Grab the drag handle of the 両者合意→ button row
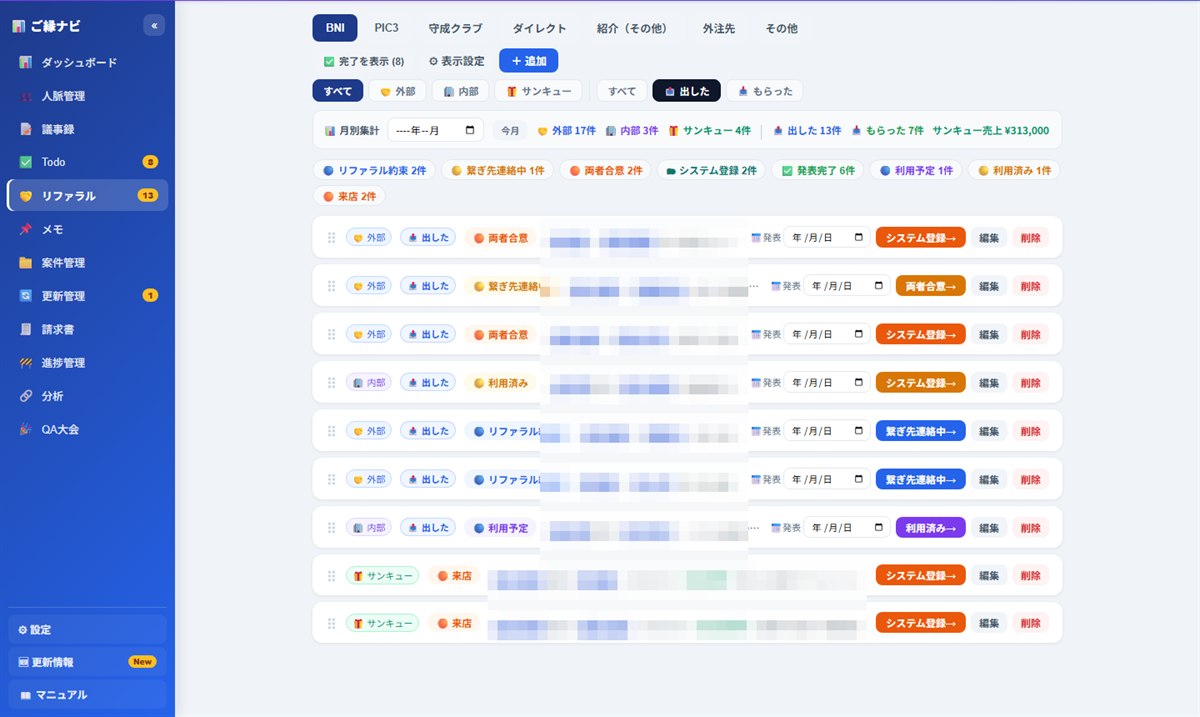The height and width of the screenshot is (717, 1200). 331,286
